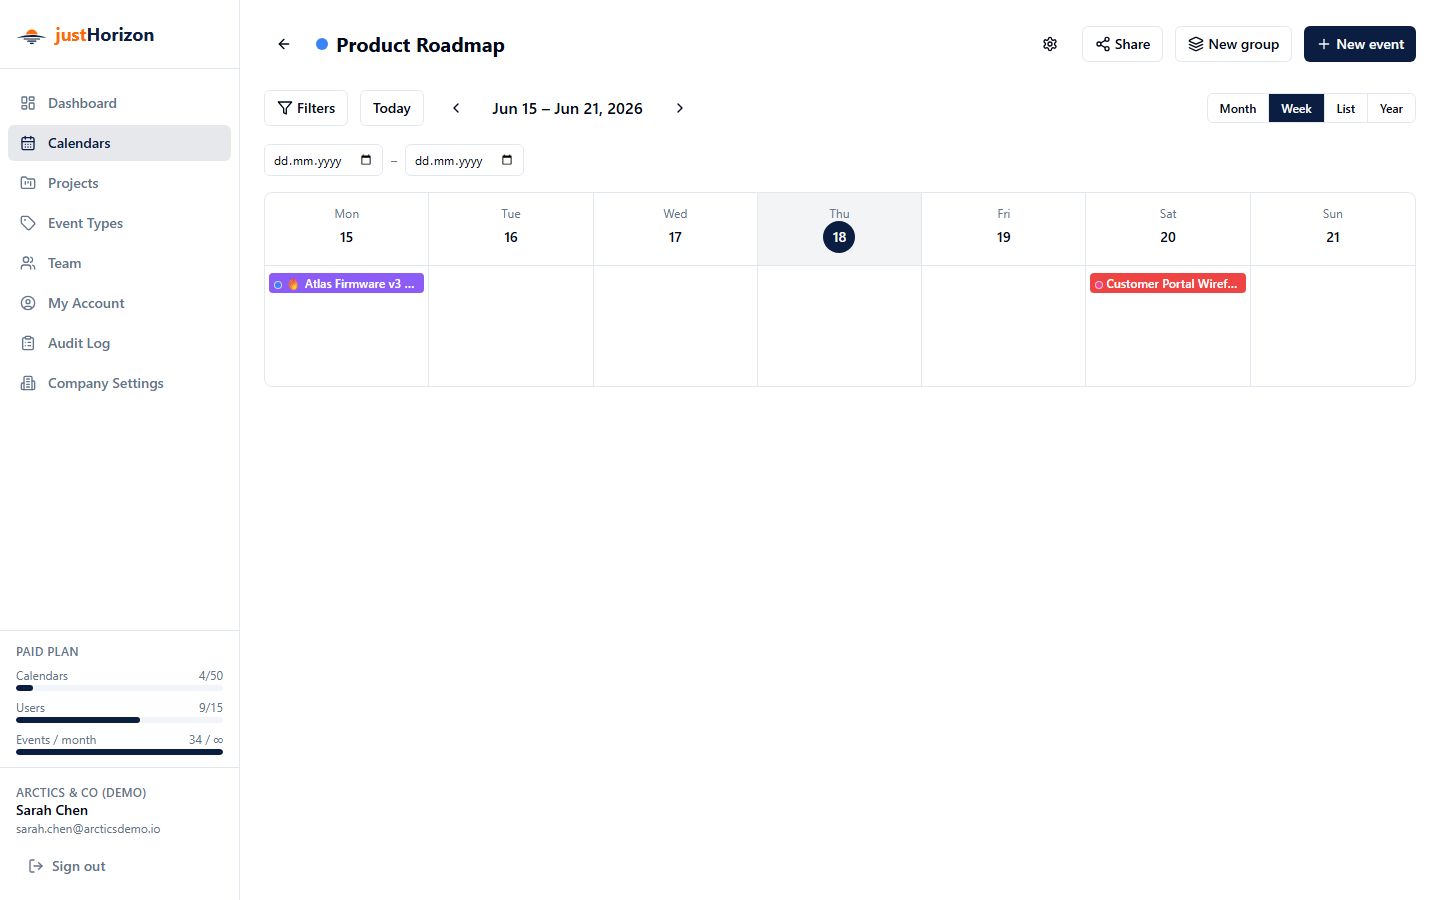This screenshot has width=1440, height=900.
Task: Open the Atlas Firmware v3 event
Action: (x=346, y=283)
